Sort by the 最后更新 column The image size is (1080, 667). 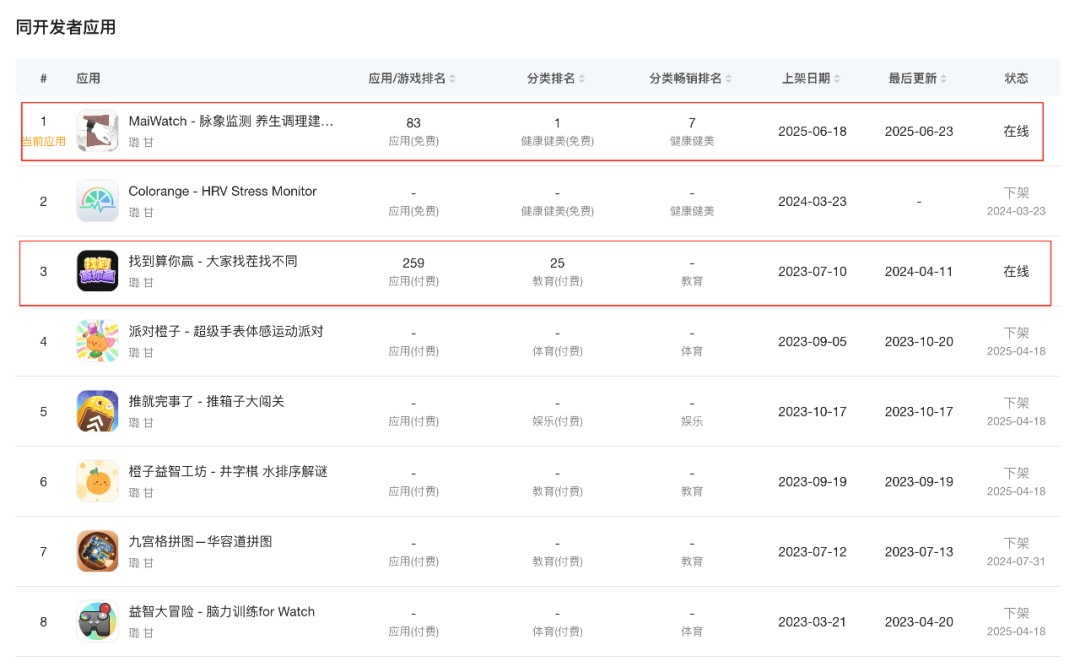[918, 78]
